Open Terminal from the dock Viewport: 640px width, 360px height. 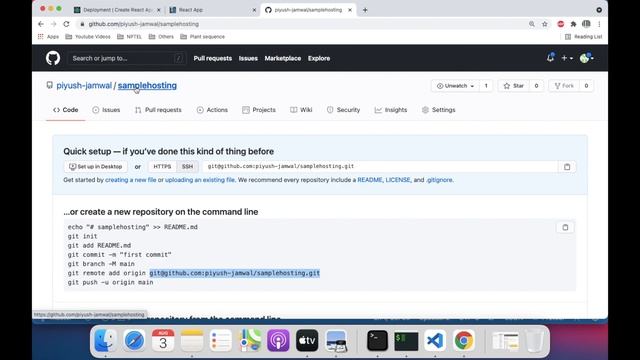point(377,340)
